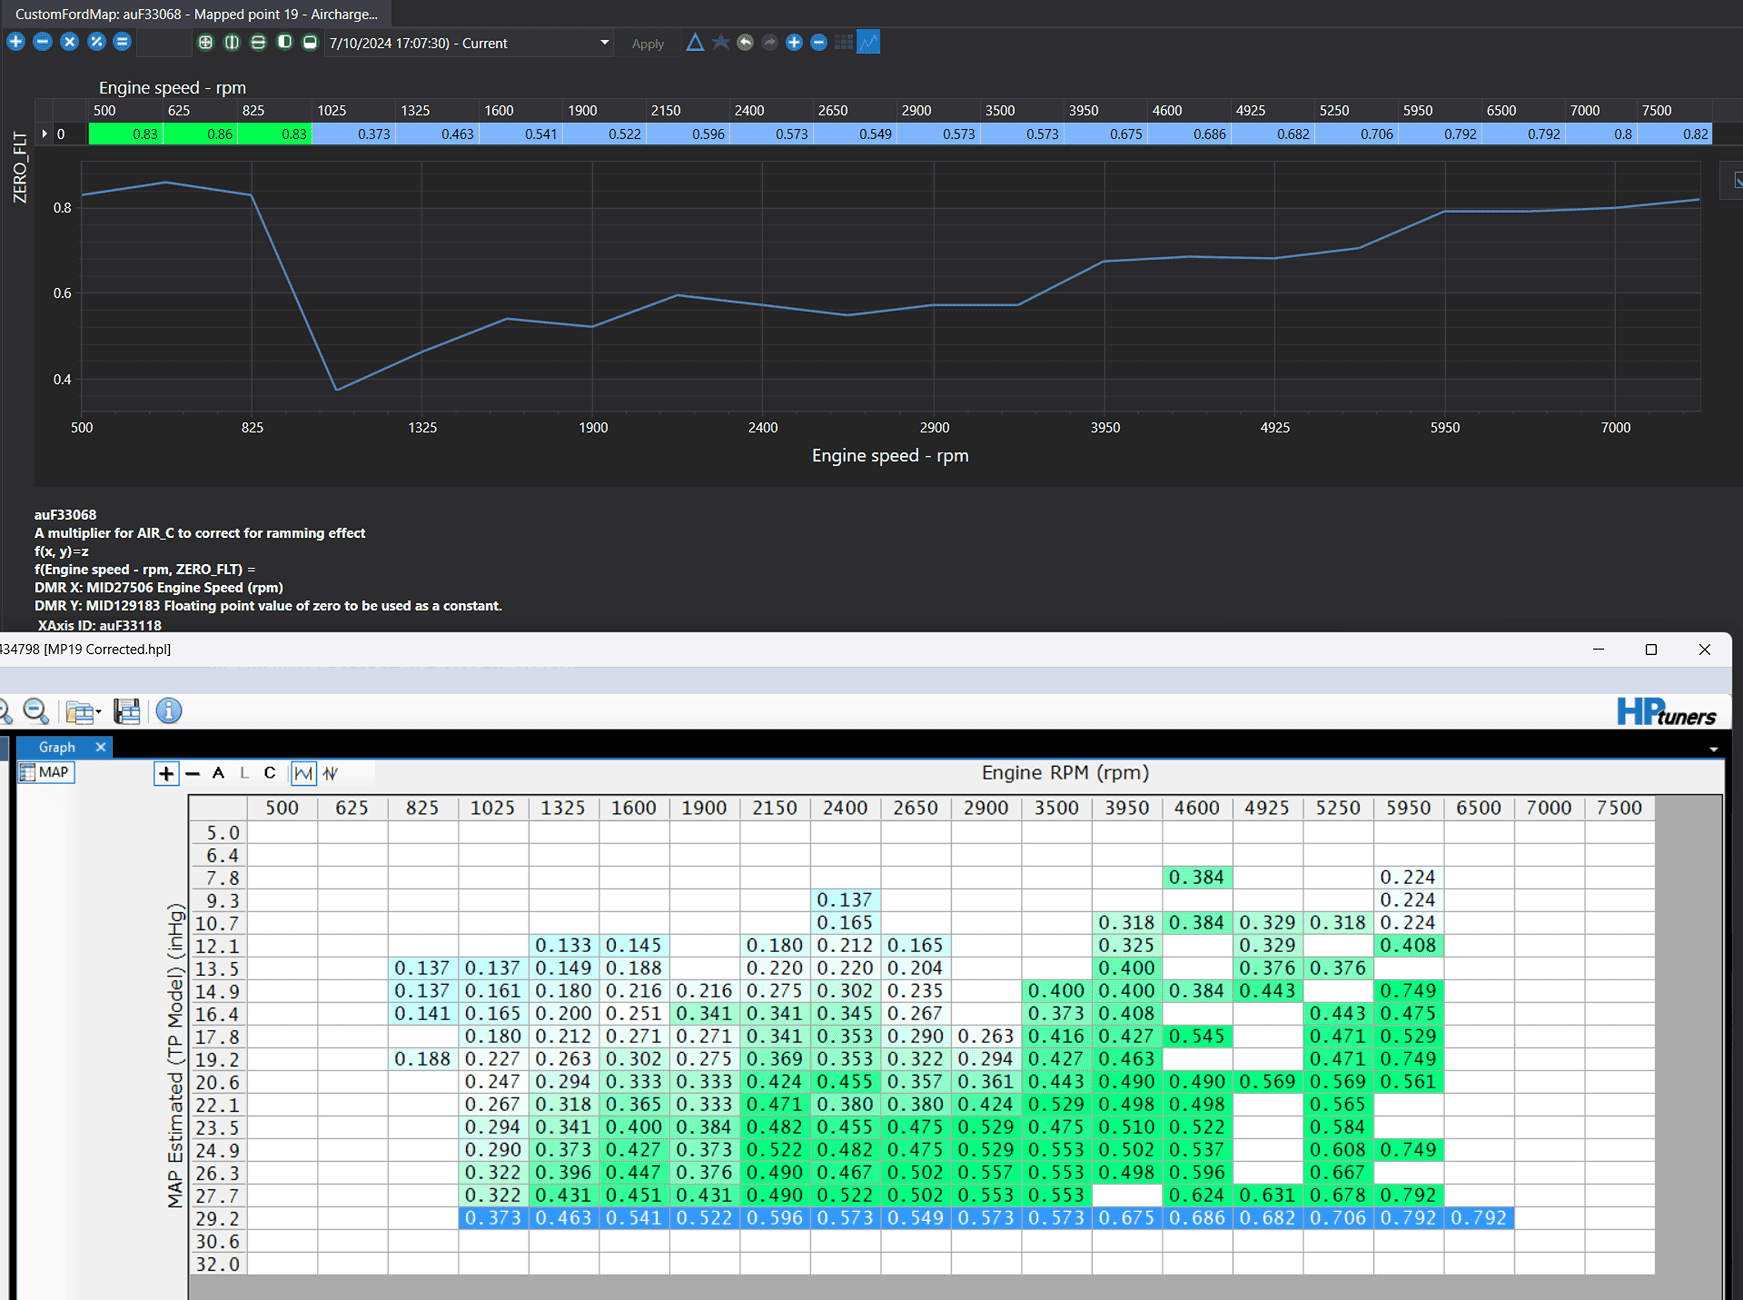Image resolution: width=1743 pixels, height=1300 pixels.
Task: Click zoom out magnifier in HP Tuners window
Action: coord(36,711)
